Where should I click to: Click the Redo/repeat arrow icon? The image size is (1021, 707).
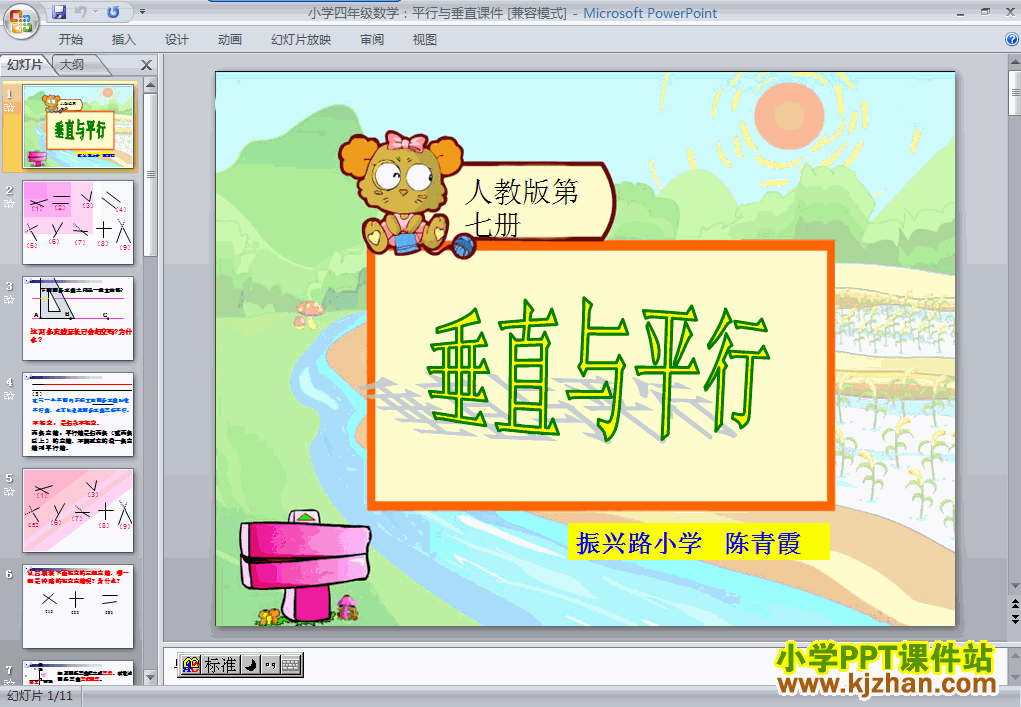[113, 12]
